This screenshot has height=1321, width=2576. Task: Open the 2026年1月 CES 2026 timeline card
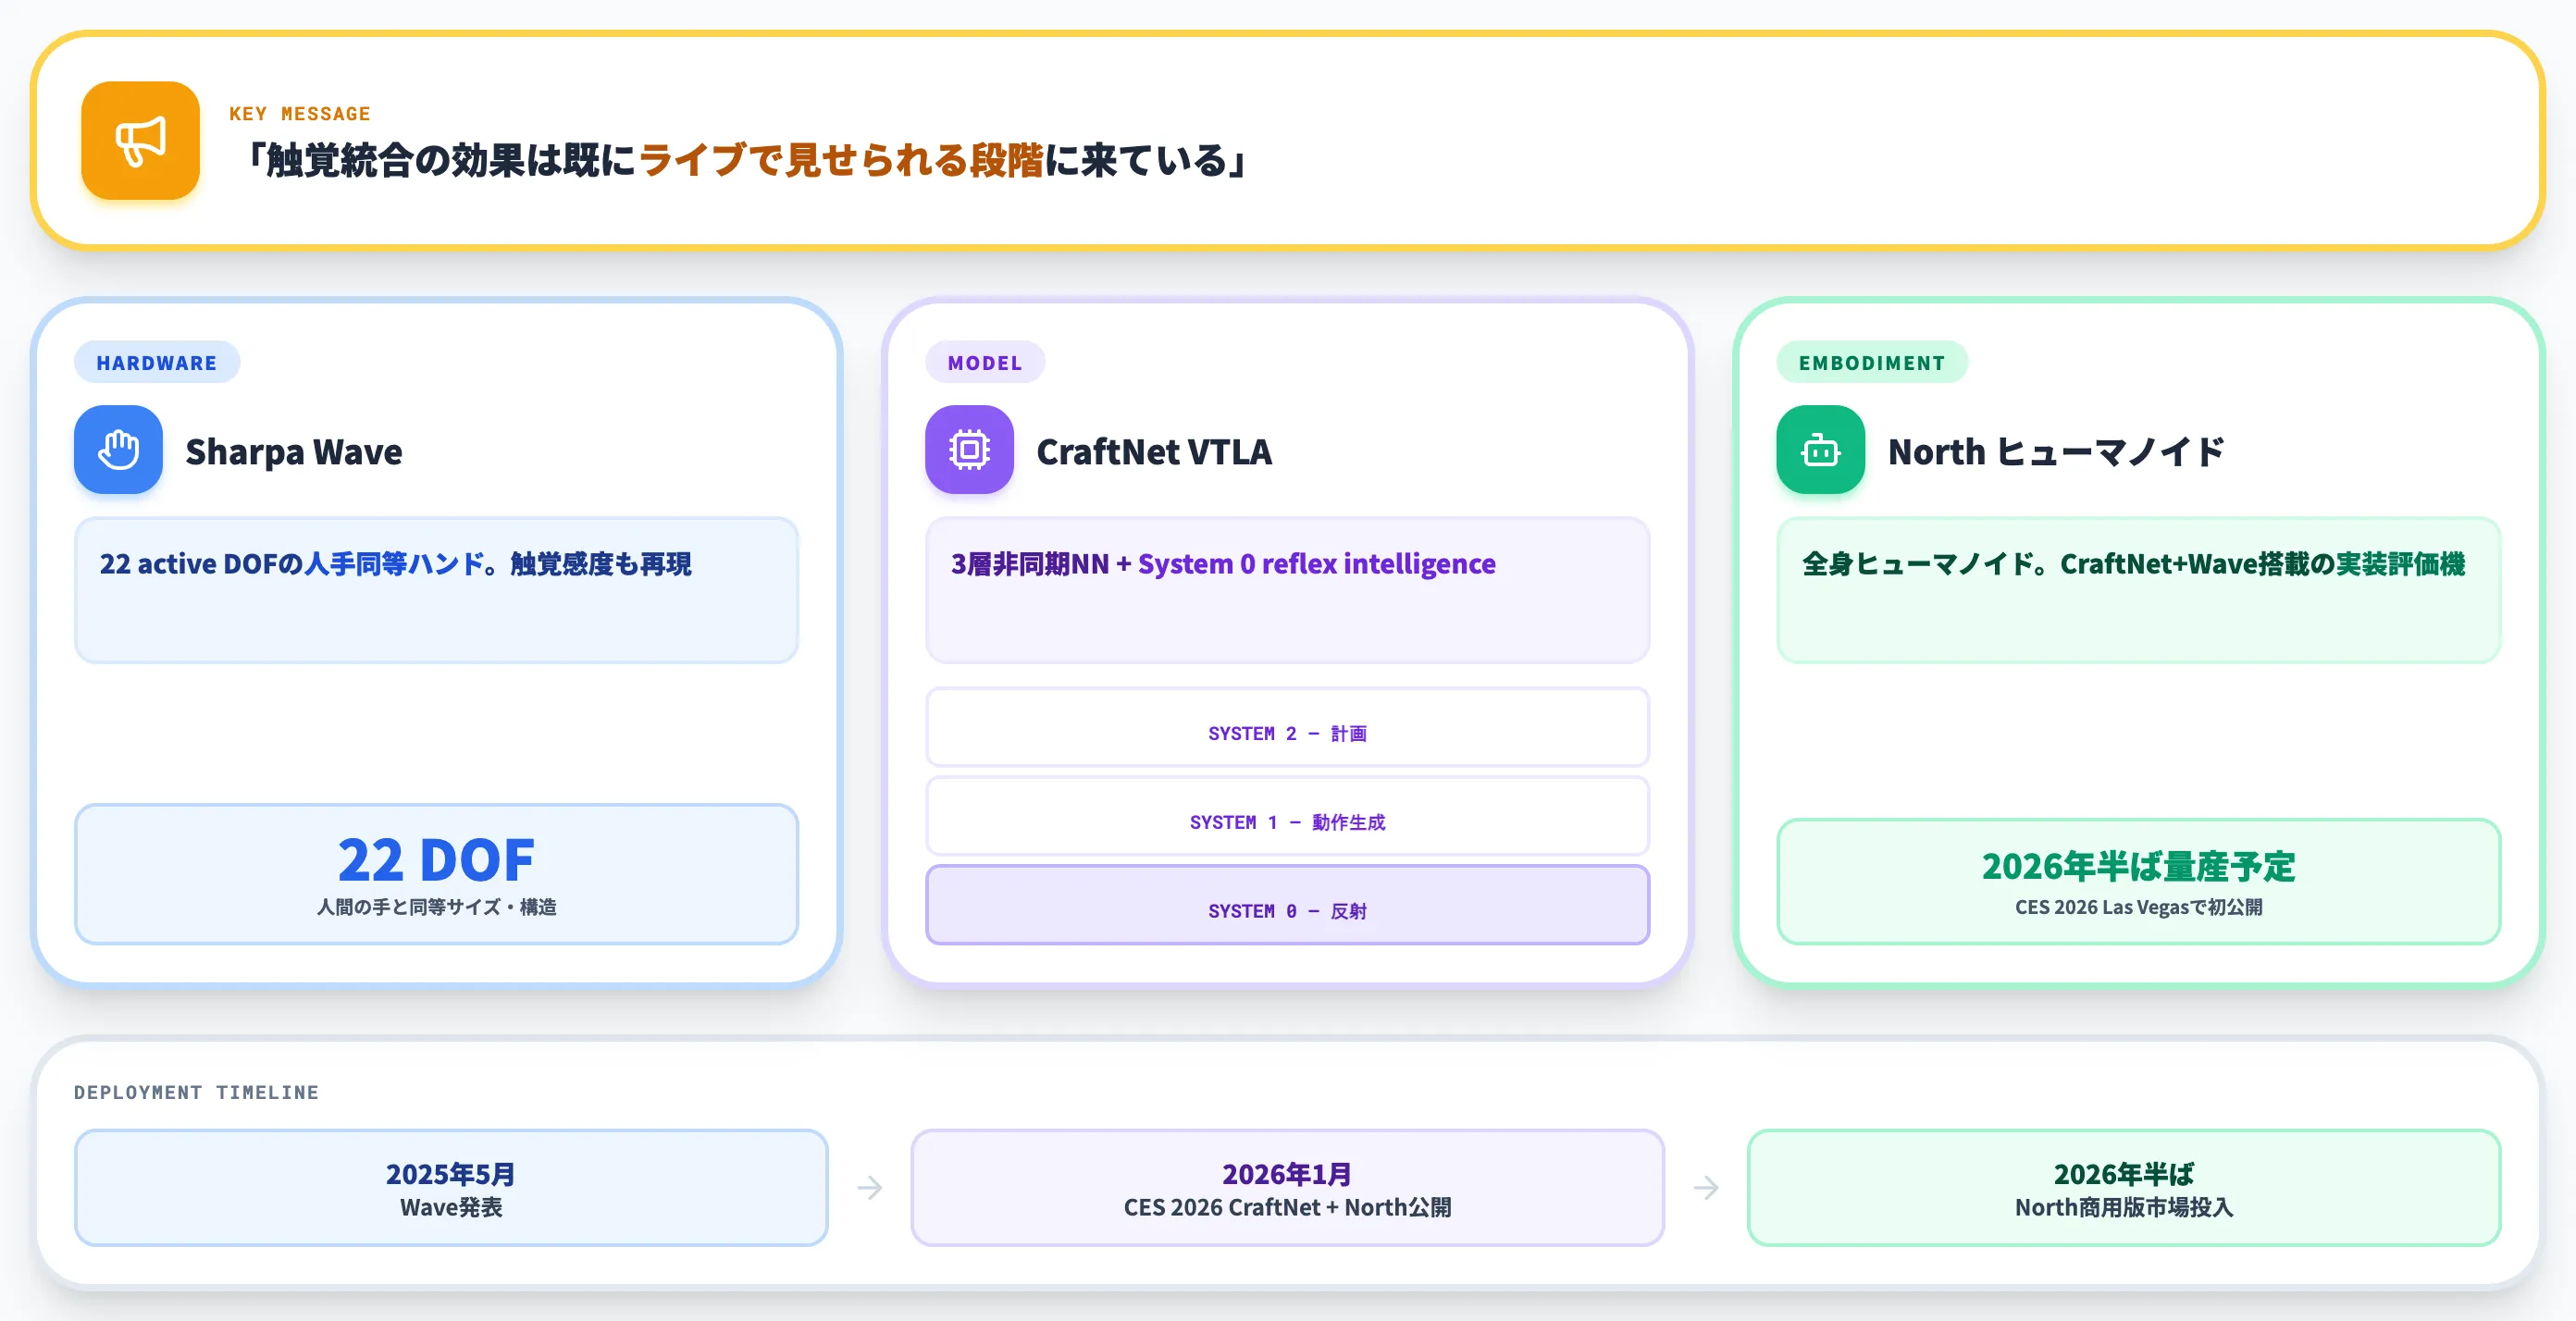1287,1188
